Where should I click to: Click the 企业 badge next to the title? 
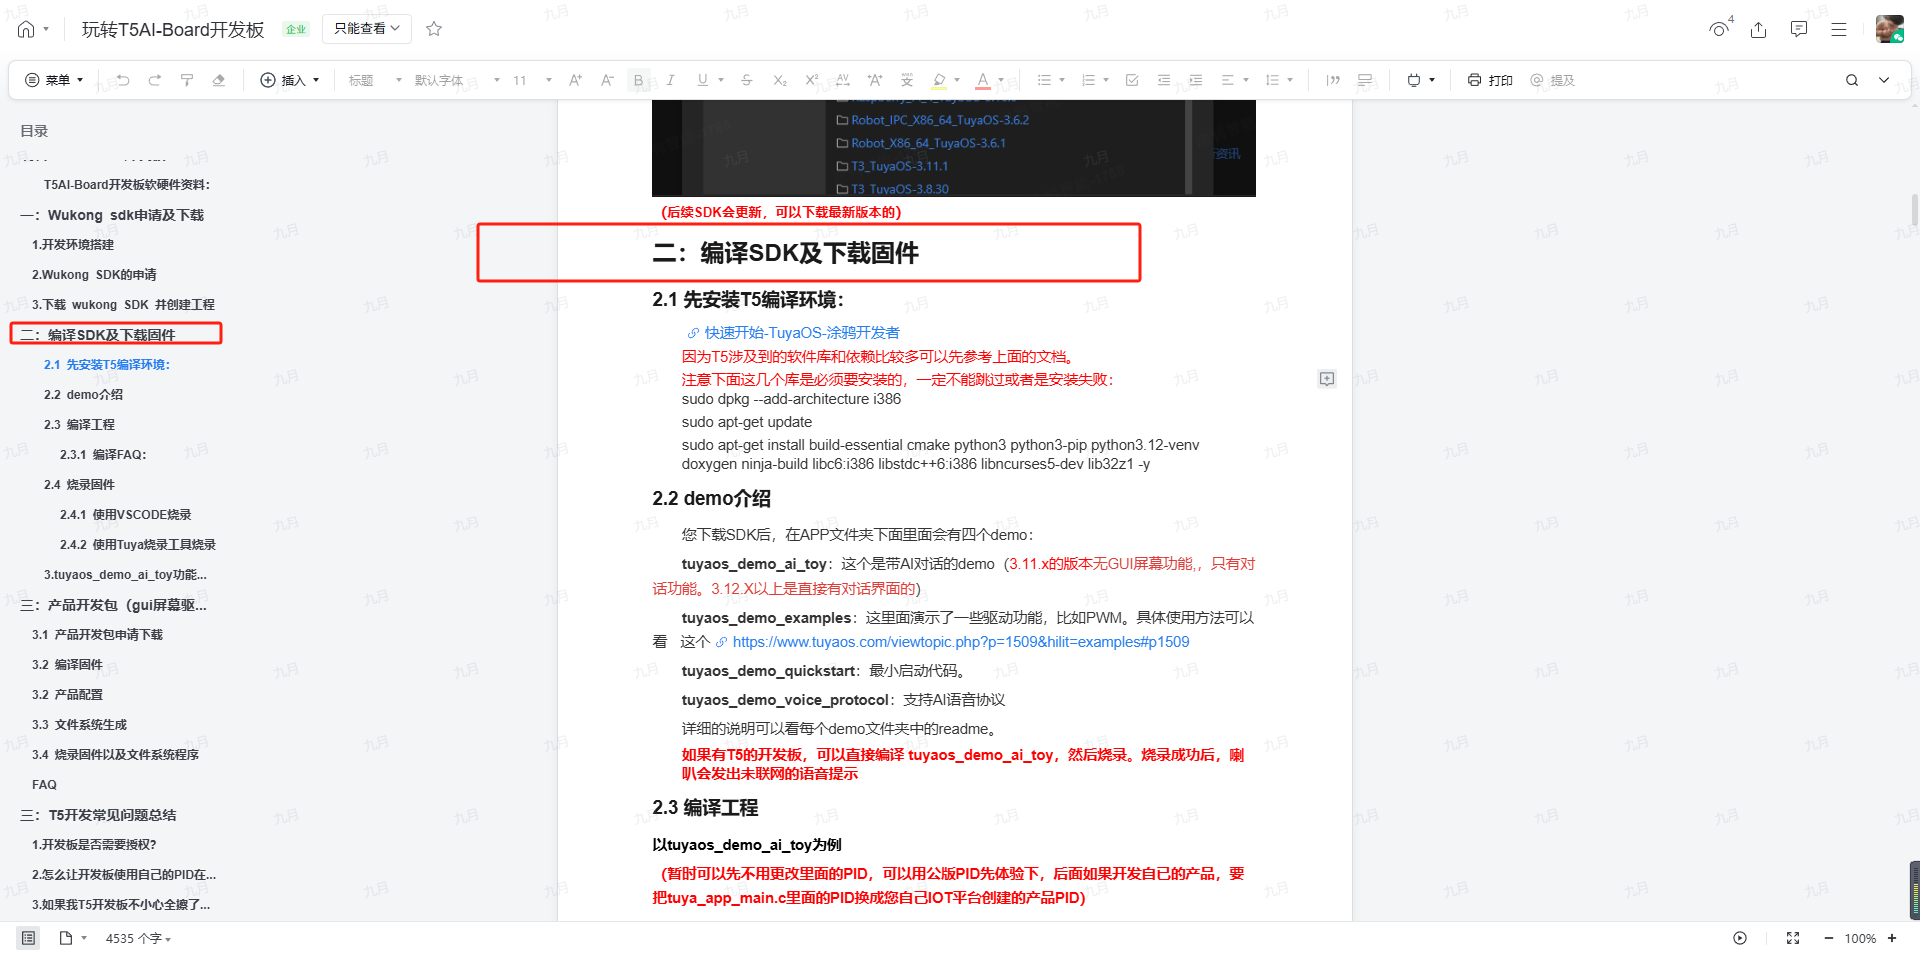click(x=296, y=29)
